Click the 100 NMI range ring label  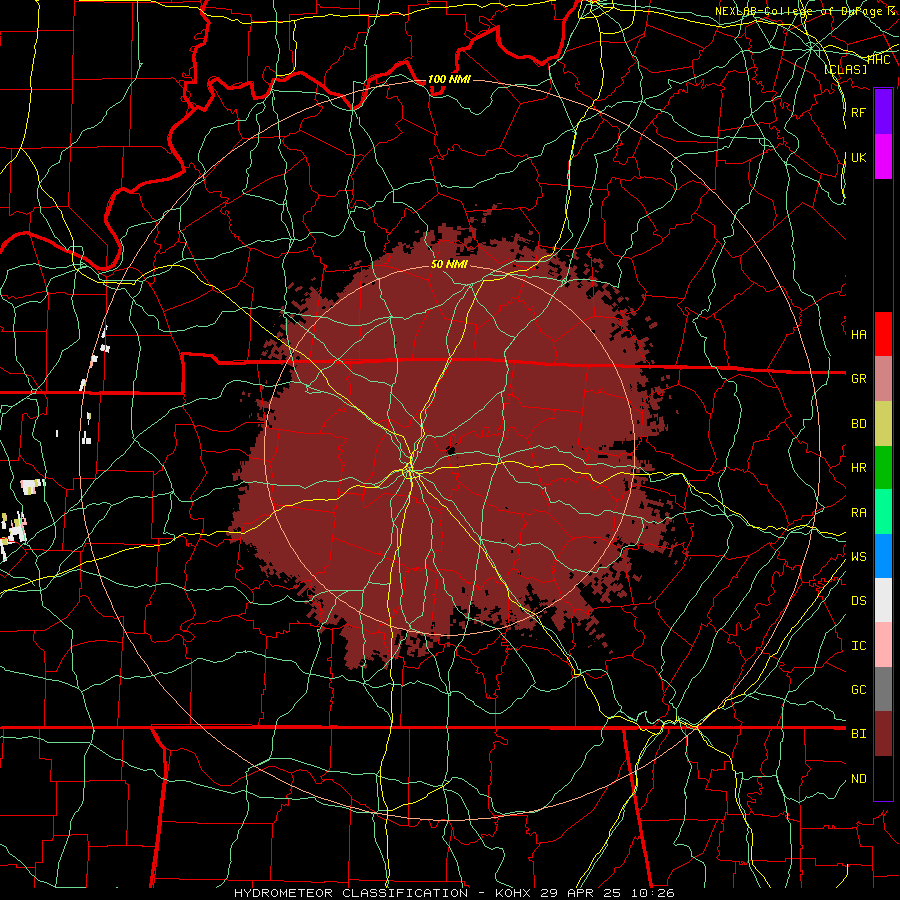449,79
